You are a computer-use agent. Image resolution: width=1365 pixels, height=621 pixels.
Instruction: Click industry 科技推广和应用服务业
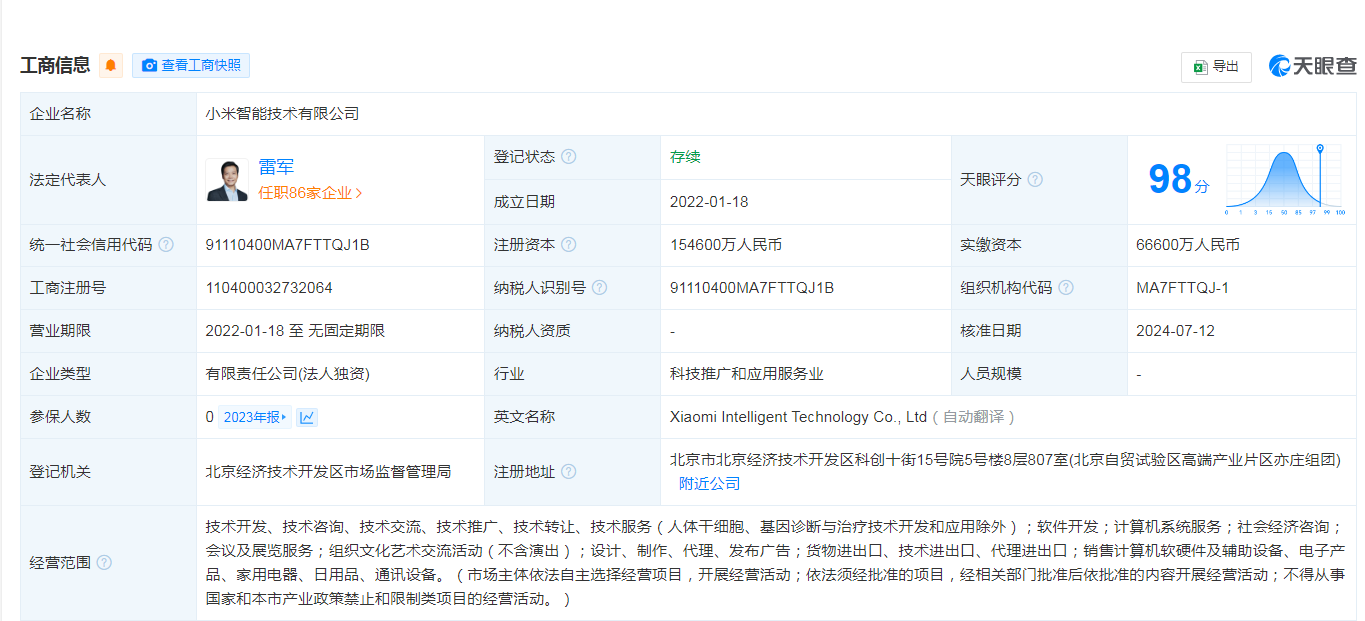(747, 374)
